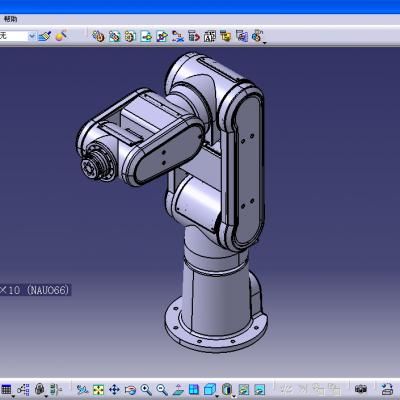The height and width of the screenshot is (400, 400).
Task: Select the Rotate view tool
Action: (x=130, y=390)
